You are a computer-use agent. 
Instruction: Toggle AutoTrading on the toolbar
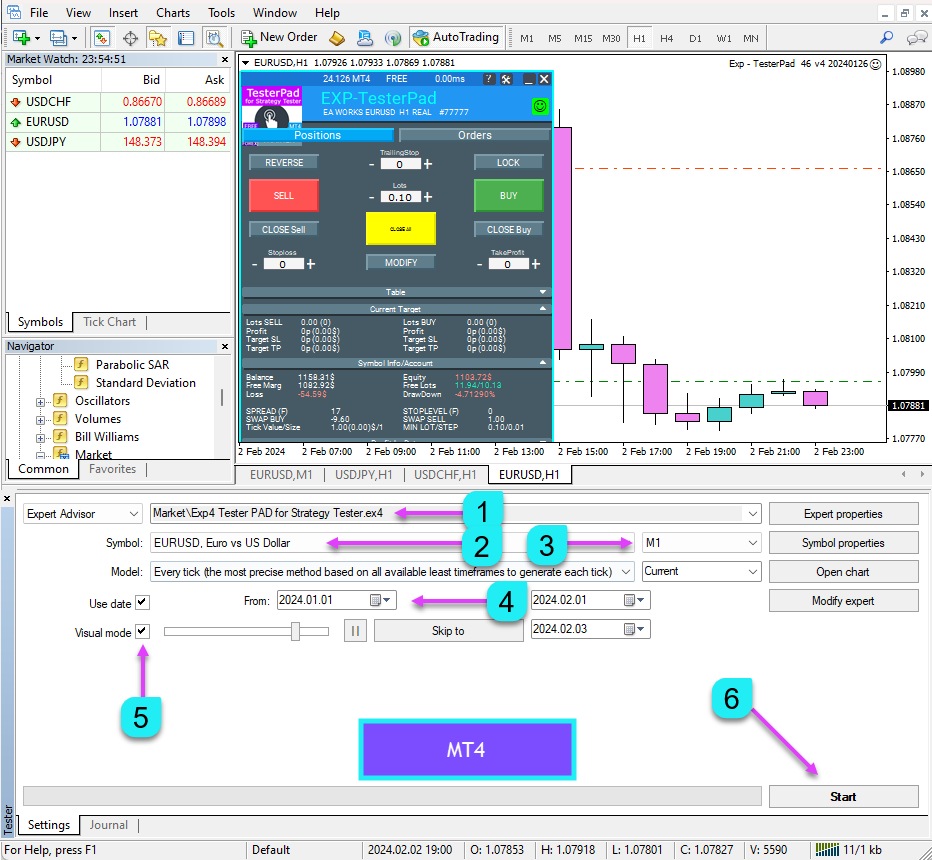coord(456,37)
